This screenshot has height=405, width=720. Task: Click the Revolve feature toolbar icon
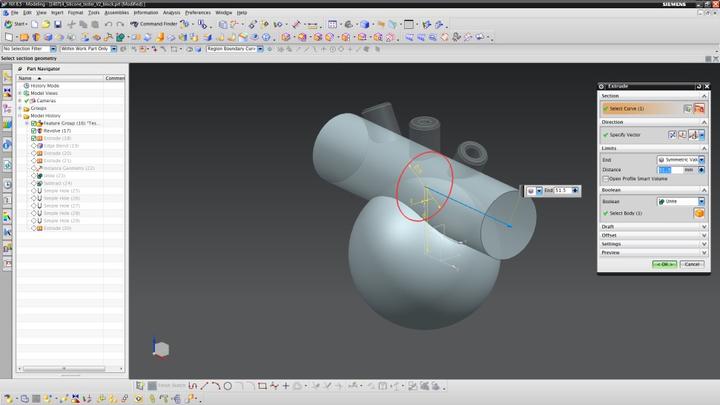click(x=36, y=37)
